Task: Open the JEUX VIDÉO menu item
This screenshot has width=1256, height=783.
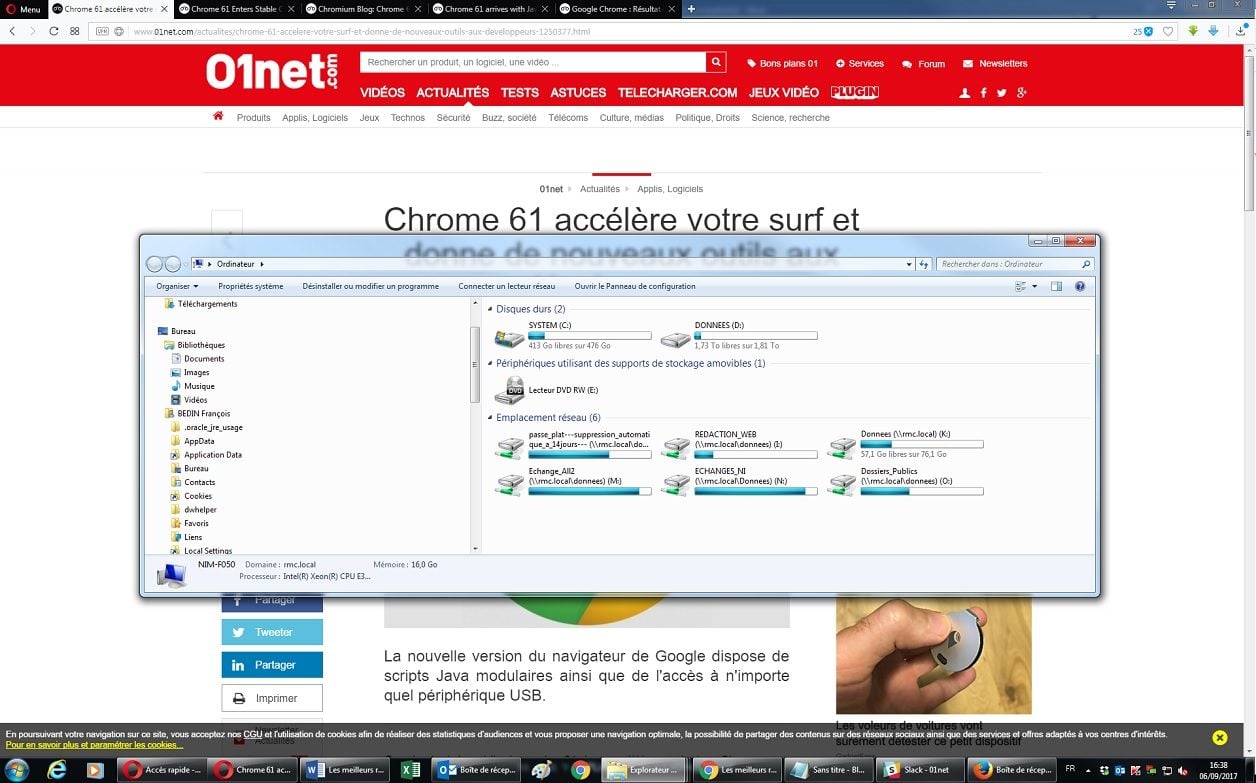Action: [x=784, y=92]
